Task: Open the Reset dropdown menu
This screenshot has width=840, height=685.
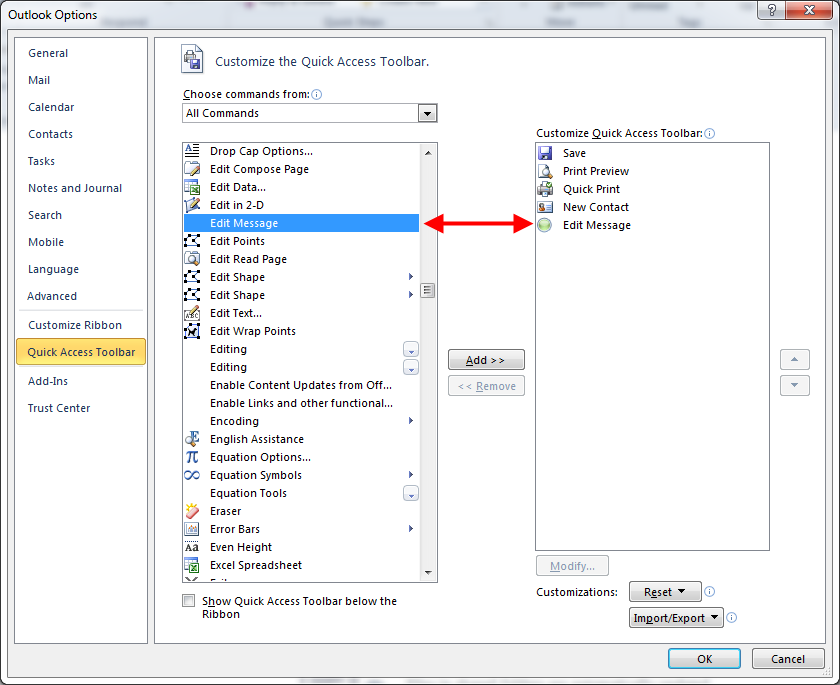Action: click(x=665, y=591)
